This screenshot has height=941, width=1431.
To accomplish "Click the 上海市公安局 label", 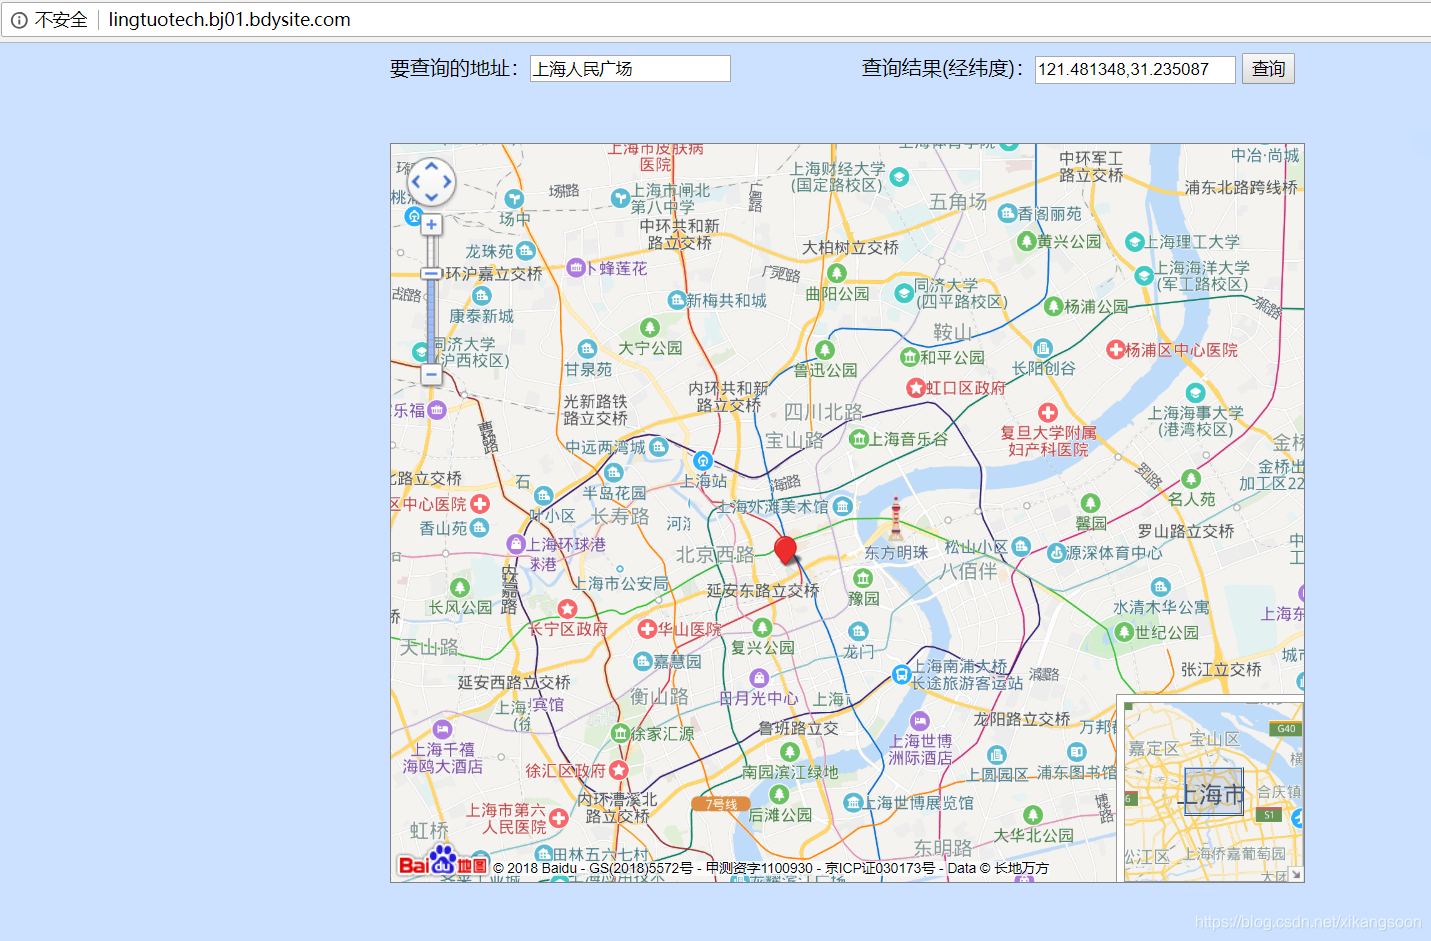I will point(621,583).
